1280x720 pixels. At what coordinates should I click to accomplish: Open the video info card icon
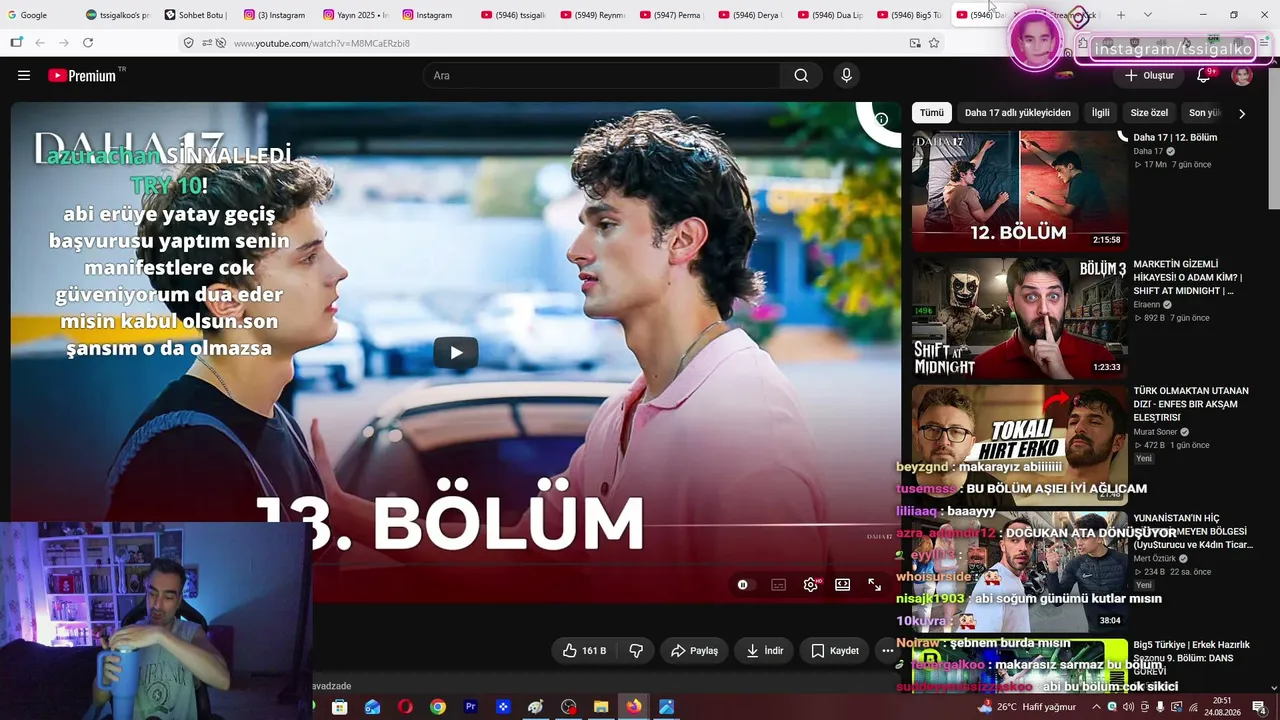881,120
